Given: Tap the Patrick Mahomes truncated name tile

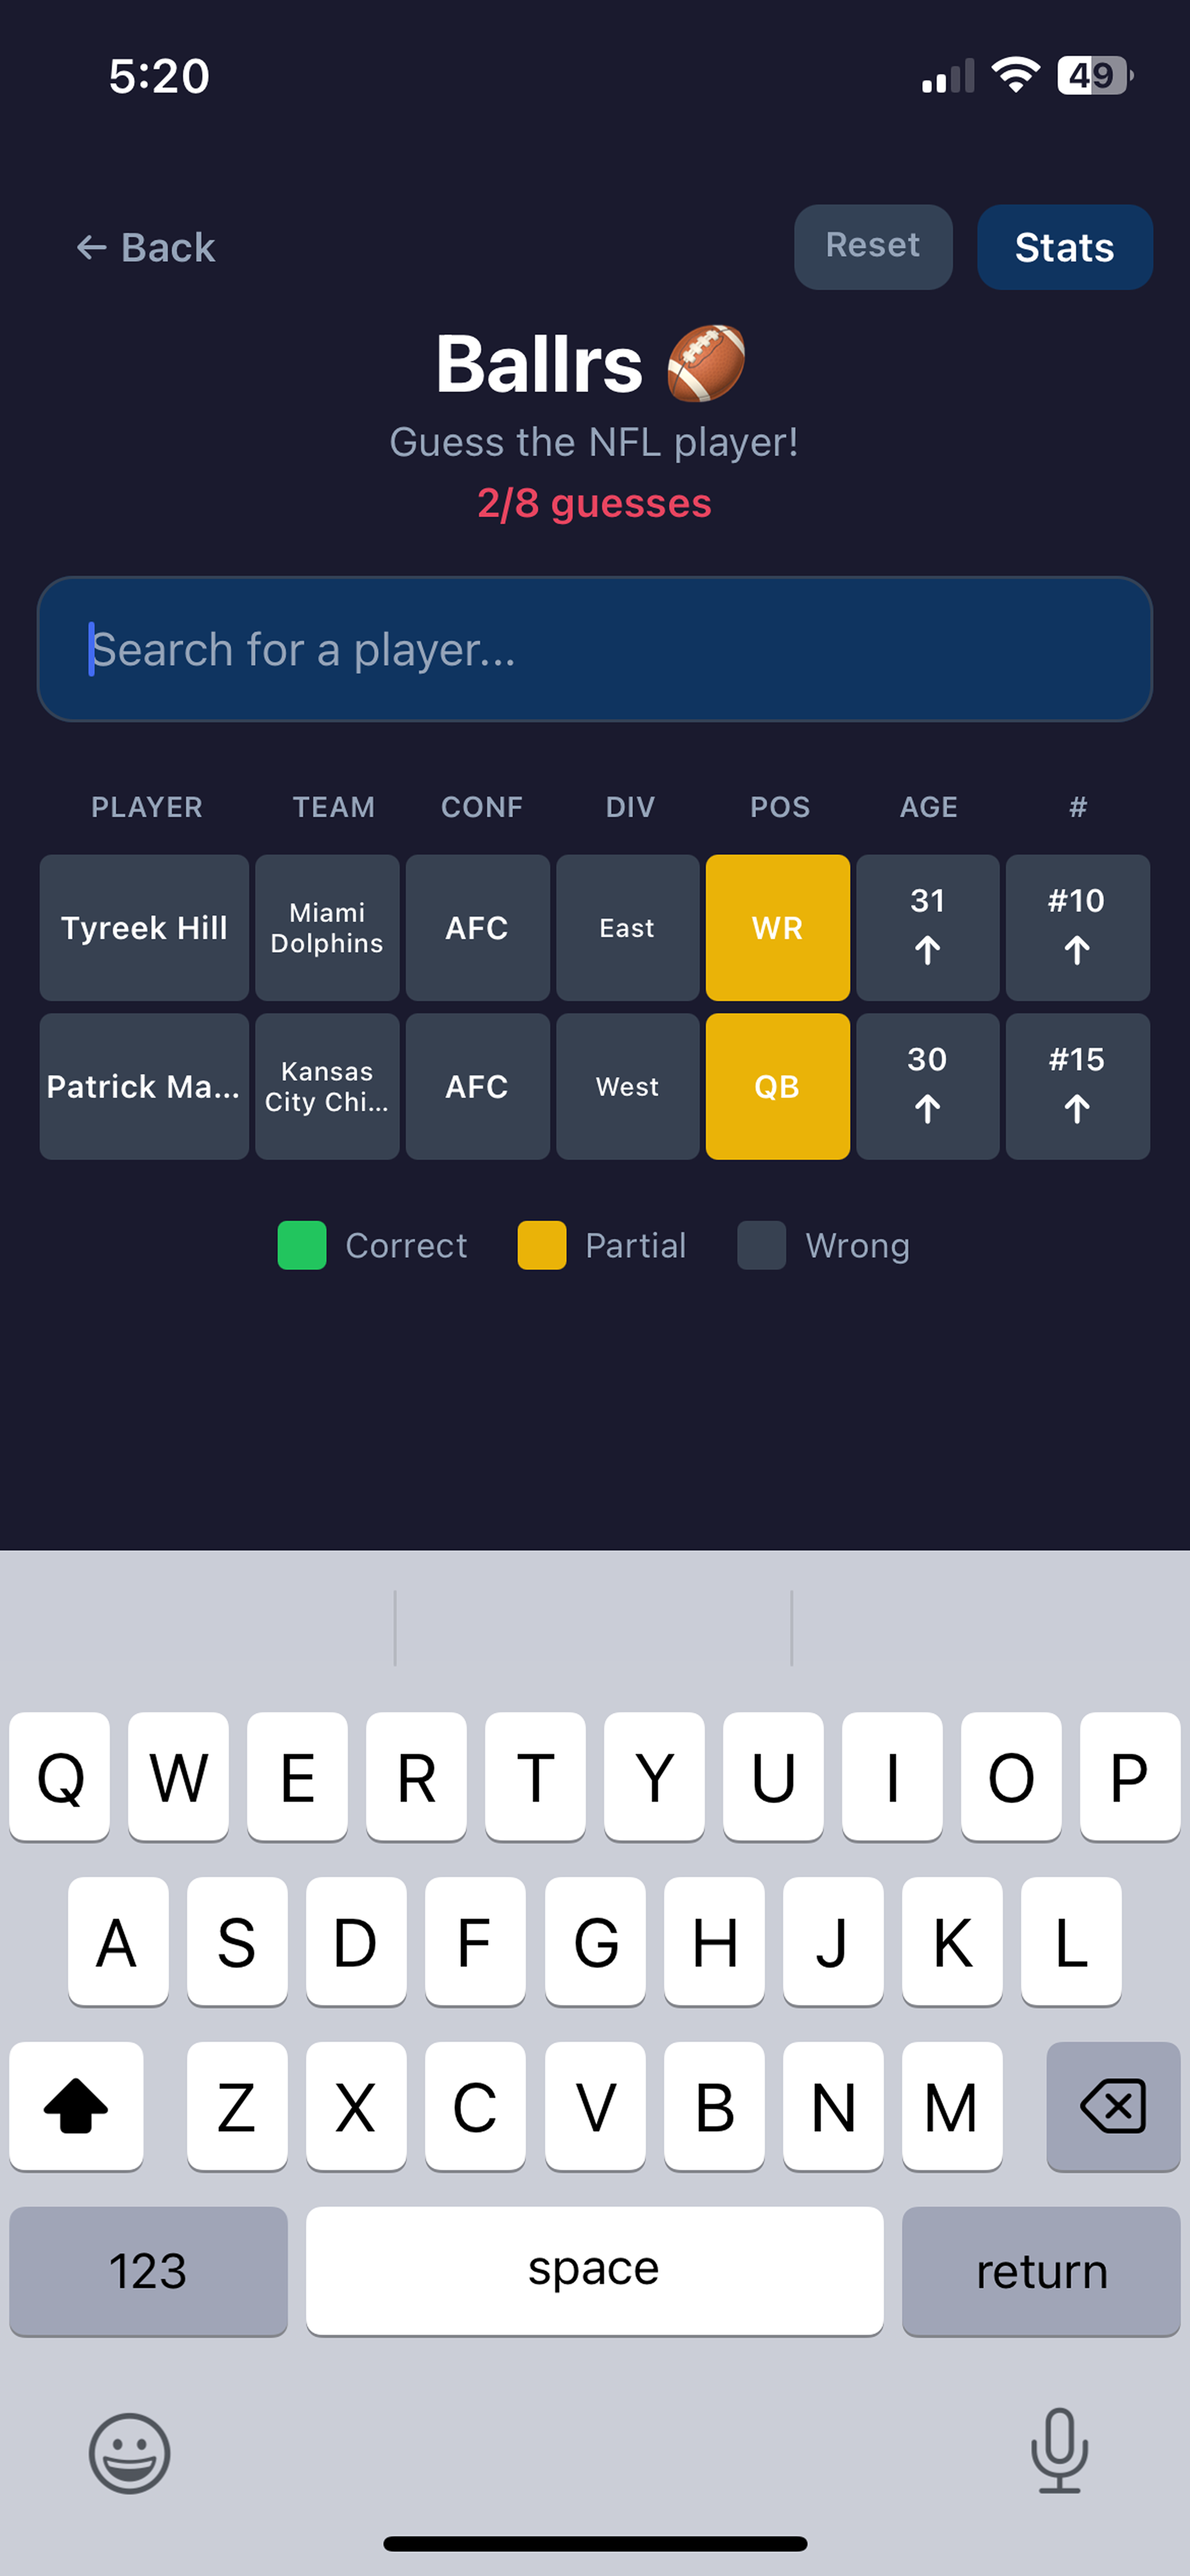Looking at the screenshot, I should (143, 1086).
